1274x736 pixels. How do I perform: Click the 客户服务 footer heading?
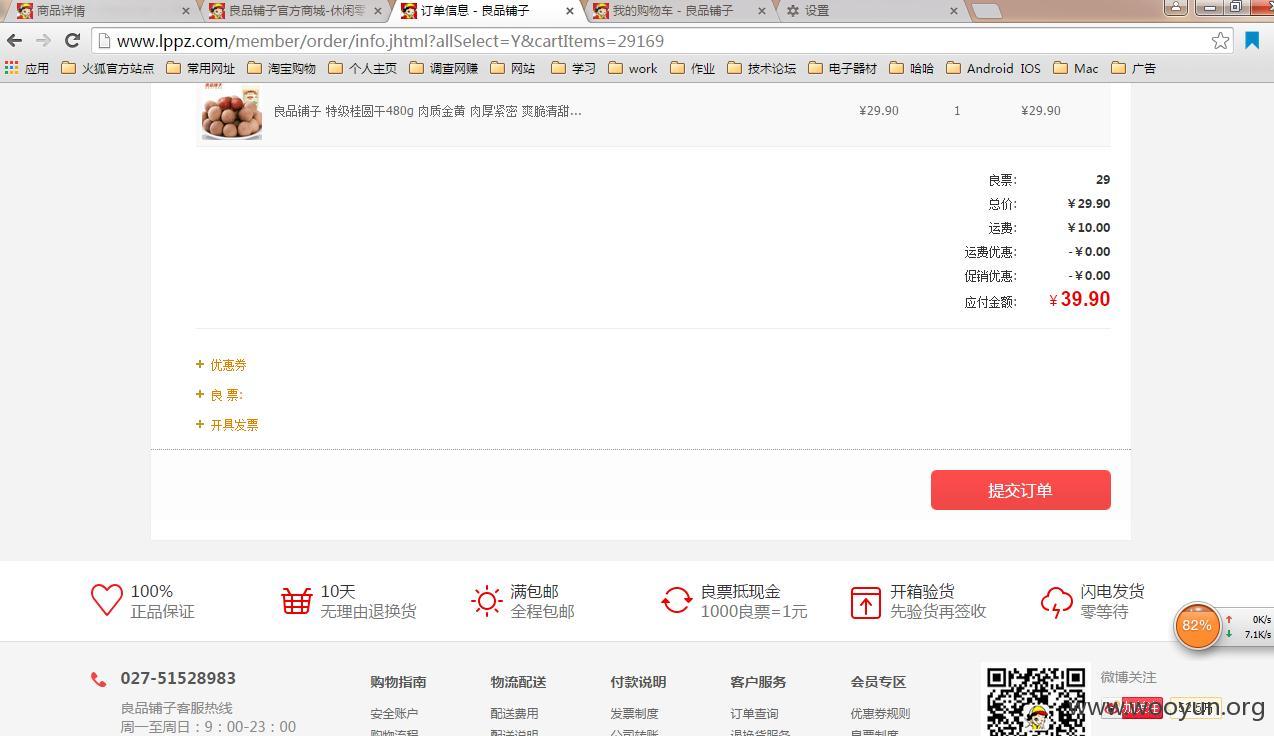point(758,682)
